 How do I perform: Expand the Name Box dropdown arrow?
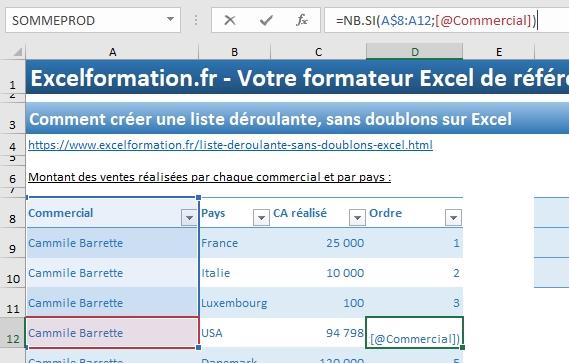pyautogui.click(x=170, y=19)
